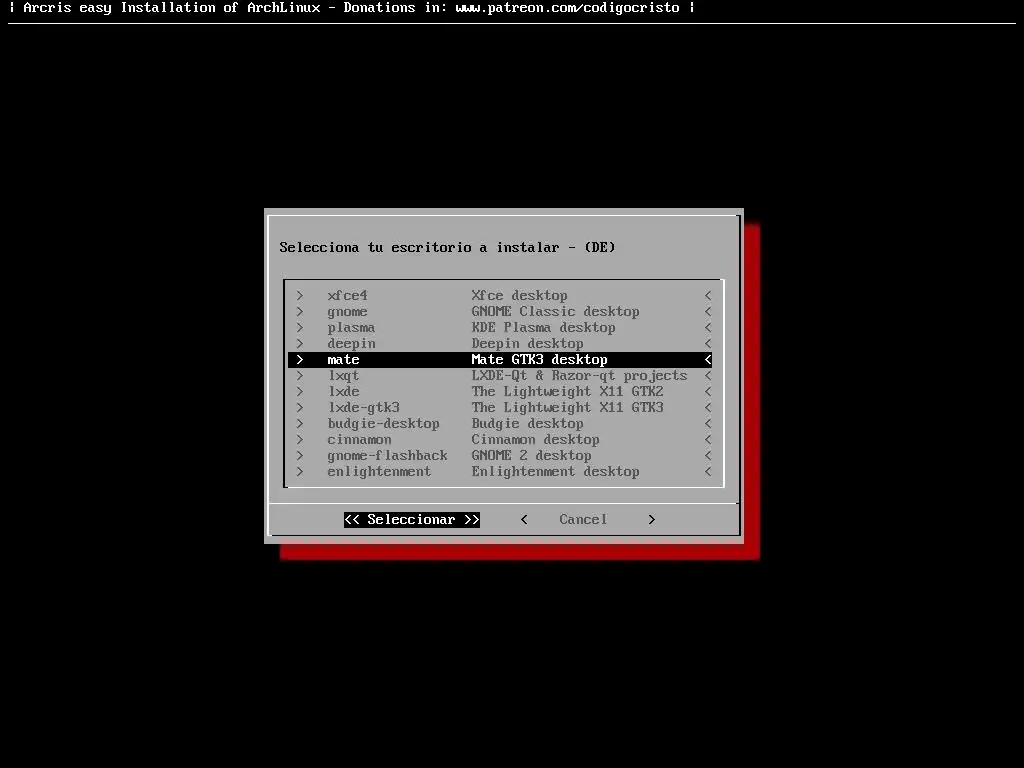
Task: Click the 'Deepin desktop' description
Action: pos(527,344)
